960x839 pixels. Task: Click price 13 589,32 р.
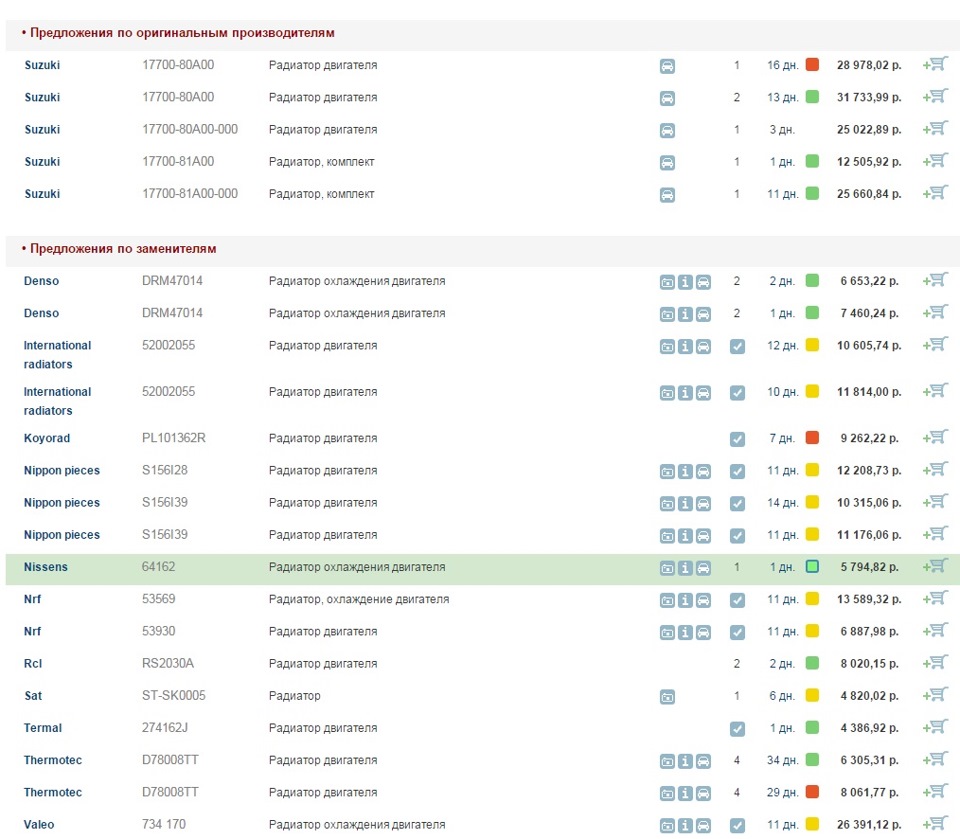[x=869, y=599]
